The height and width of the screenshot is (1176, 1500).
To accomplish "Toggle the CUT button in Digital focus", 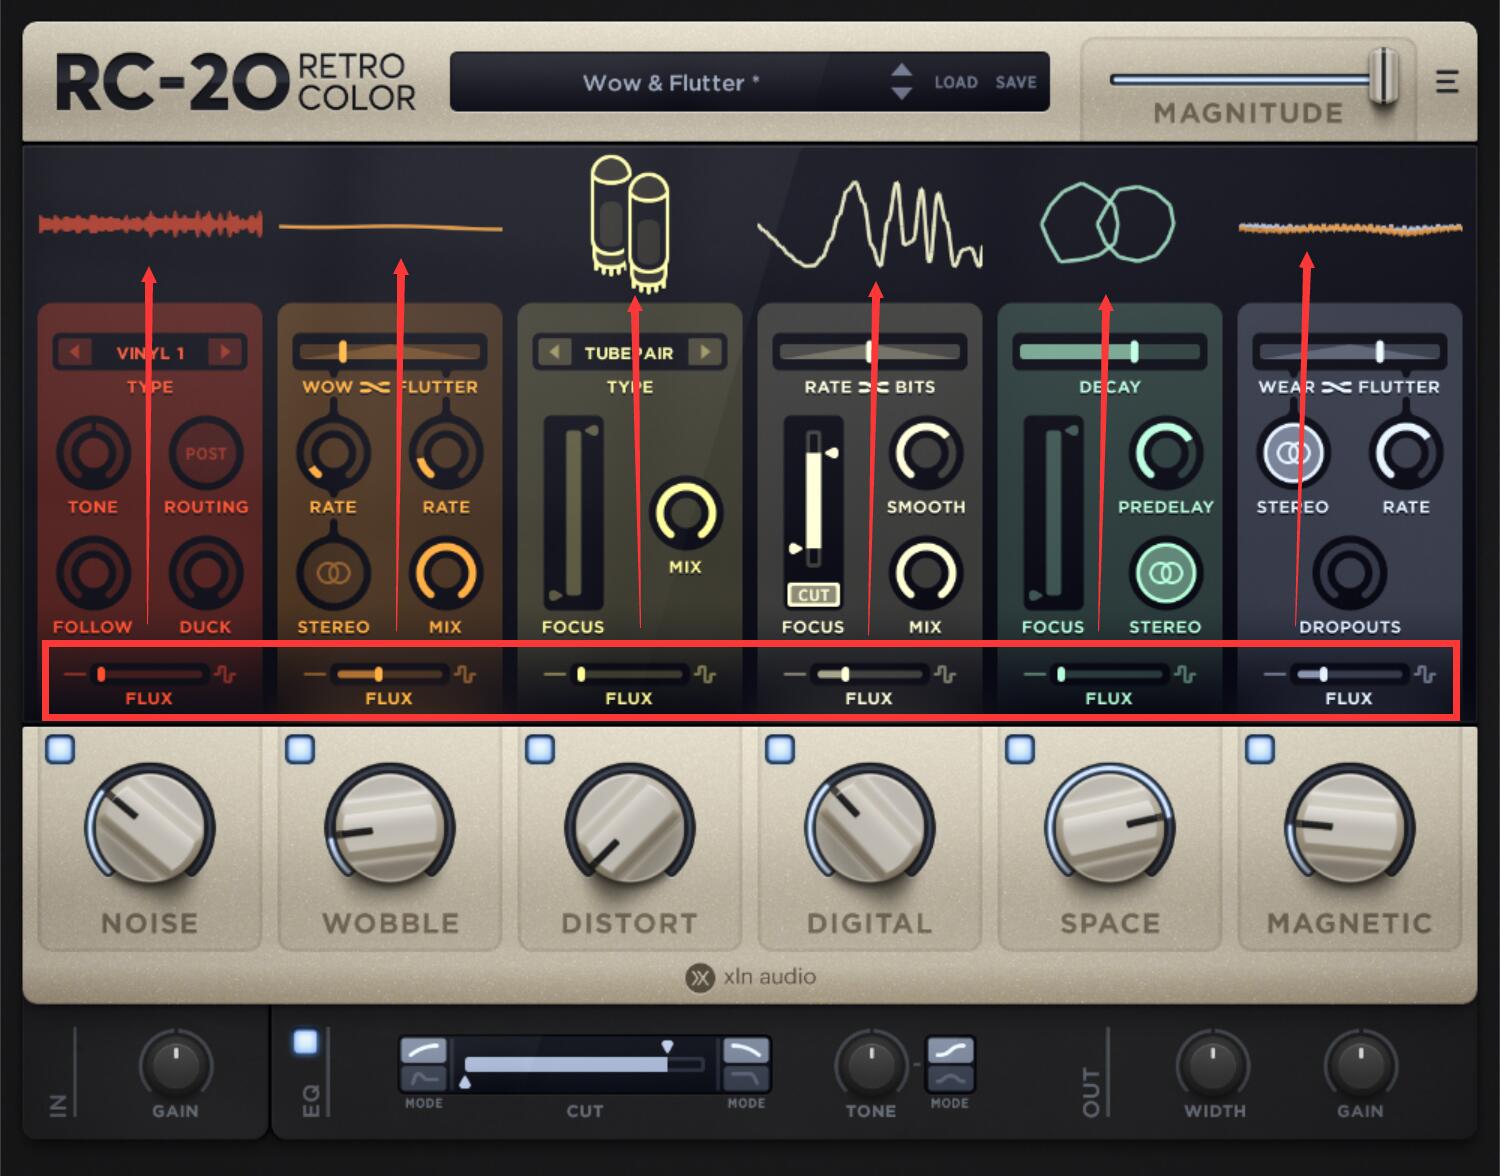I will tap(813, 595).
